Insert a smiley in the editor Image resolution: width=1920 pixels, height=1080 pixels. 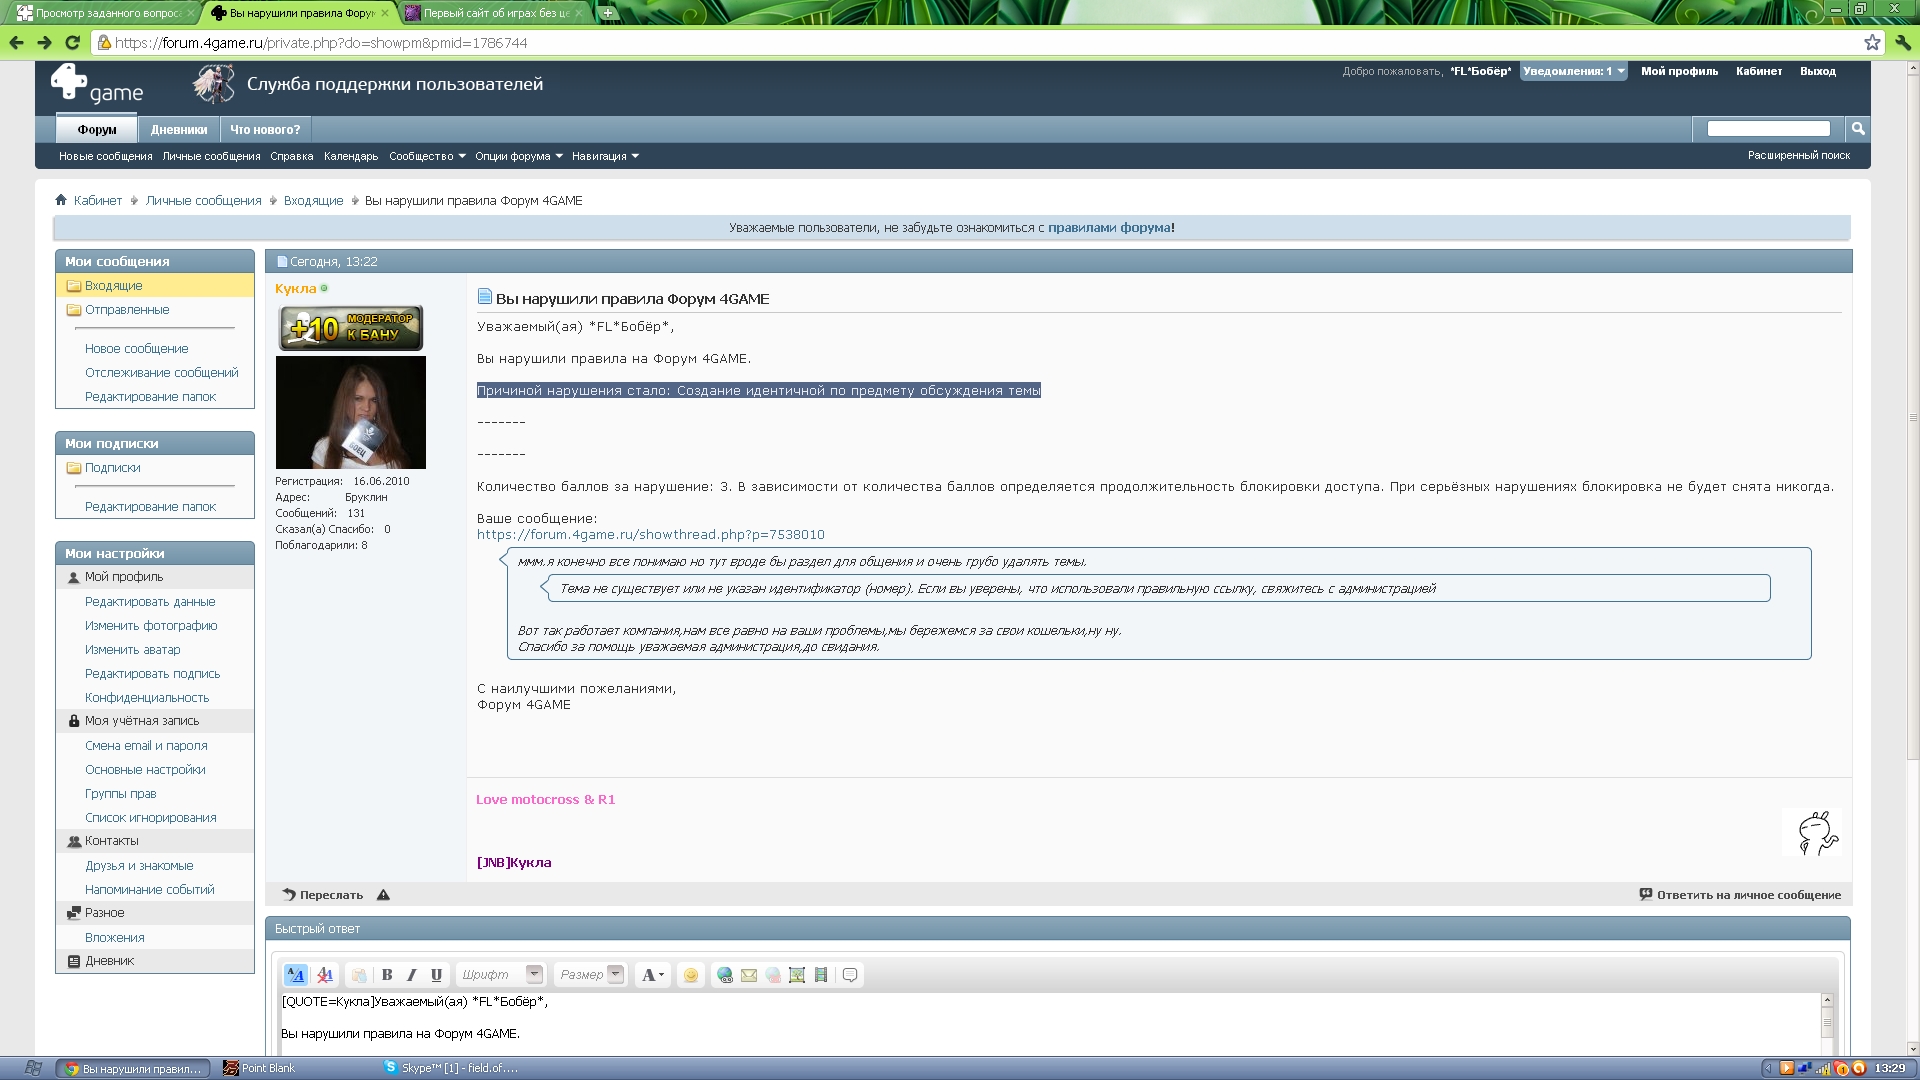[x=690, y=975]
